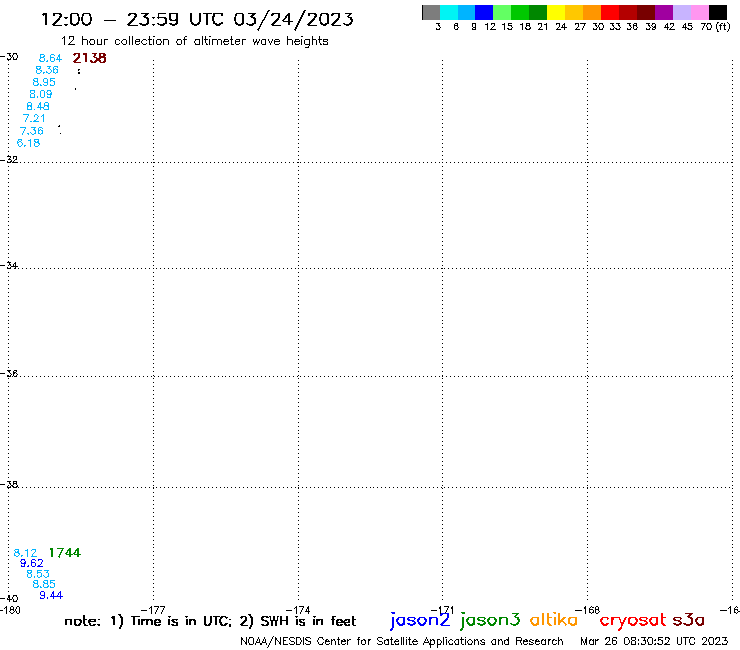The image size is (740, 650).
Task: Select the yellow swatch in the wave height legend
Action: [556, 12]
